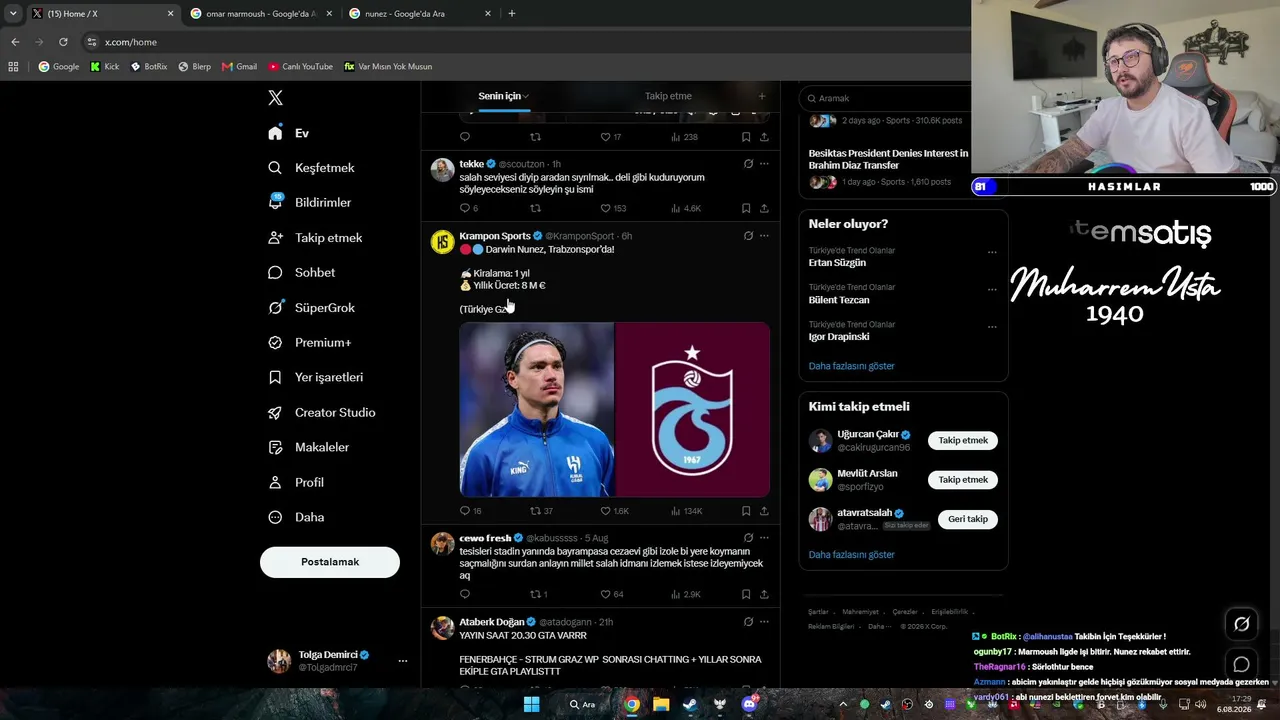Ask Grok about tekke's tweet
Screen dimensions: 1280x720
point(748,164)
